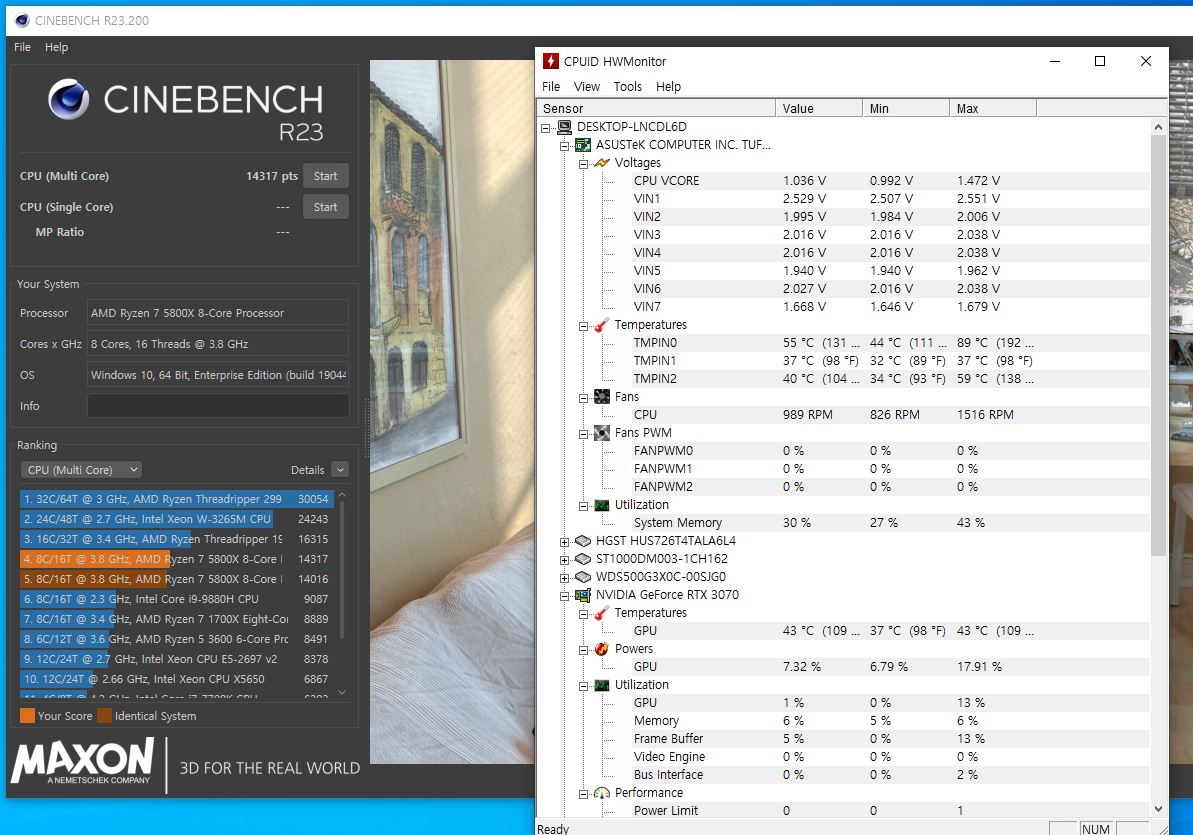Open HWMonitor File menu
Image resolution: width=1193 pixels, height=835 pixels.
point(551,87)
